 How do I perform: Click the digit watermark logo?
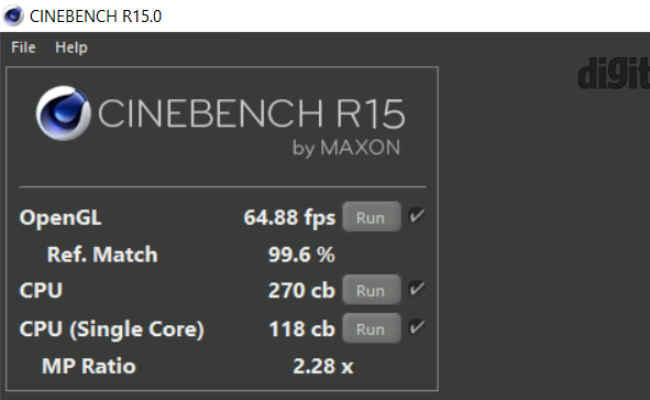pyautogui.click(x=614, y=73)
